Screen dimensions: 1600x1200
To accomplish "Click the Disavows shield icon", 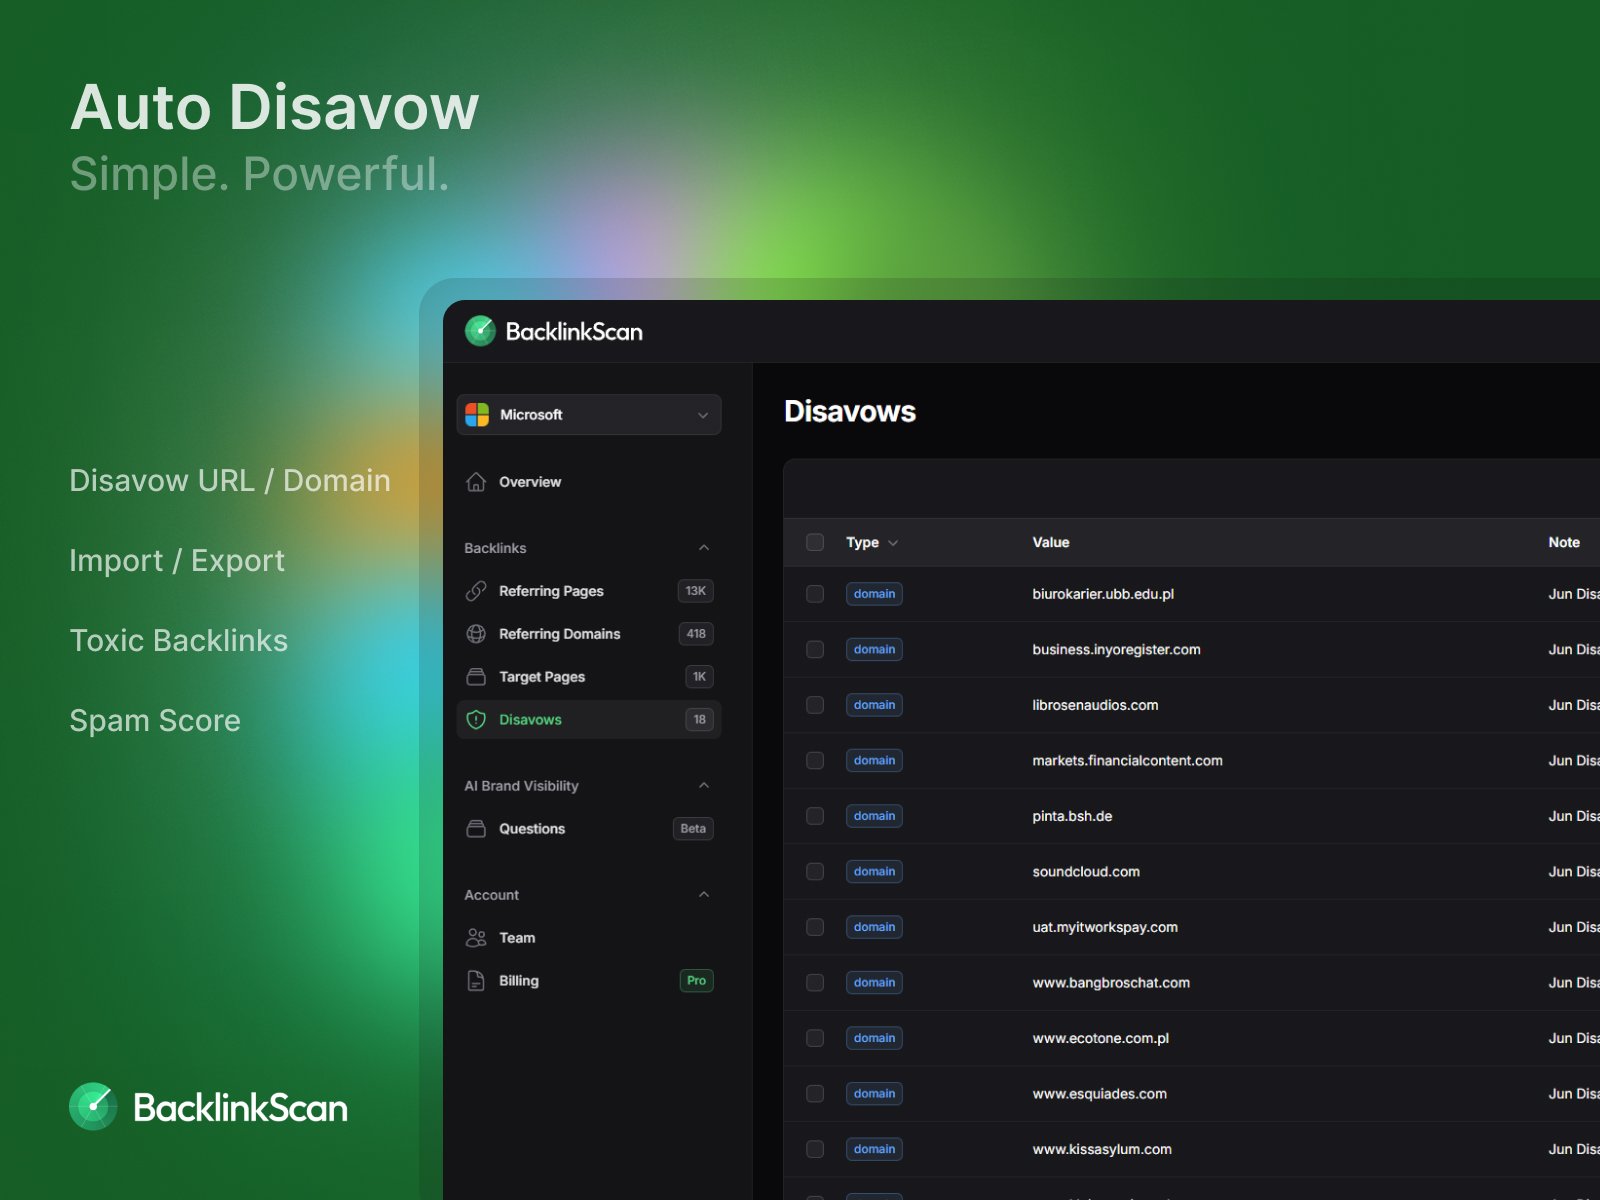I will (476, 720).
